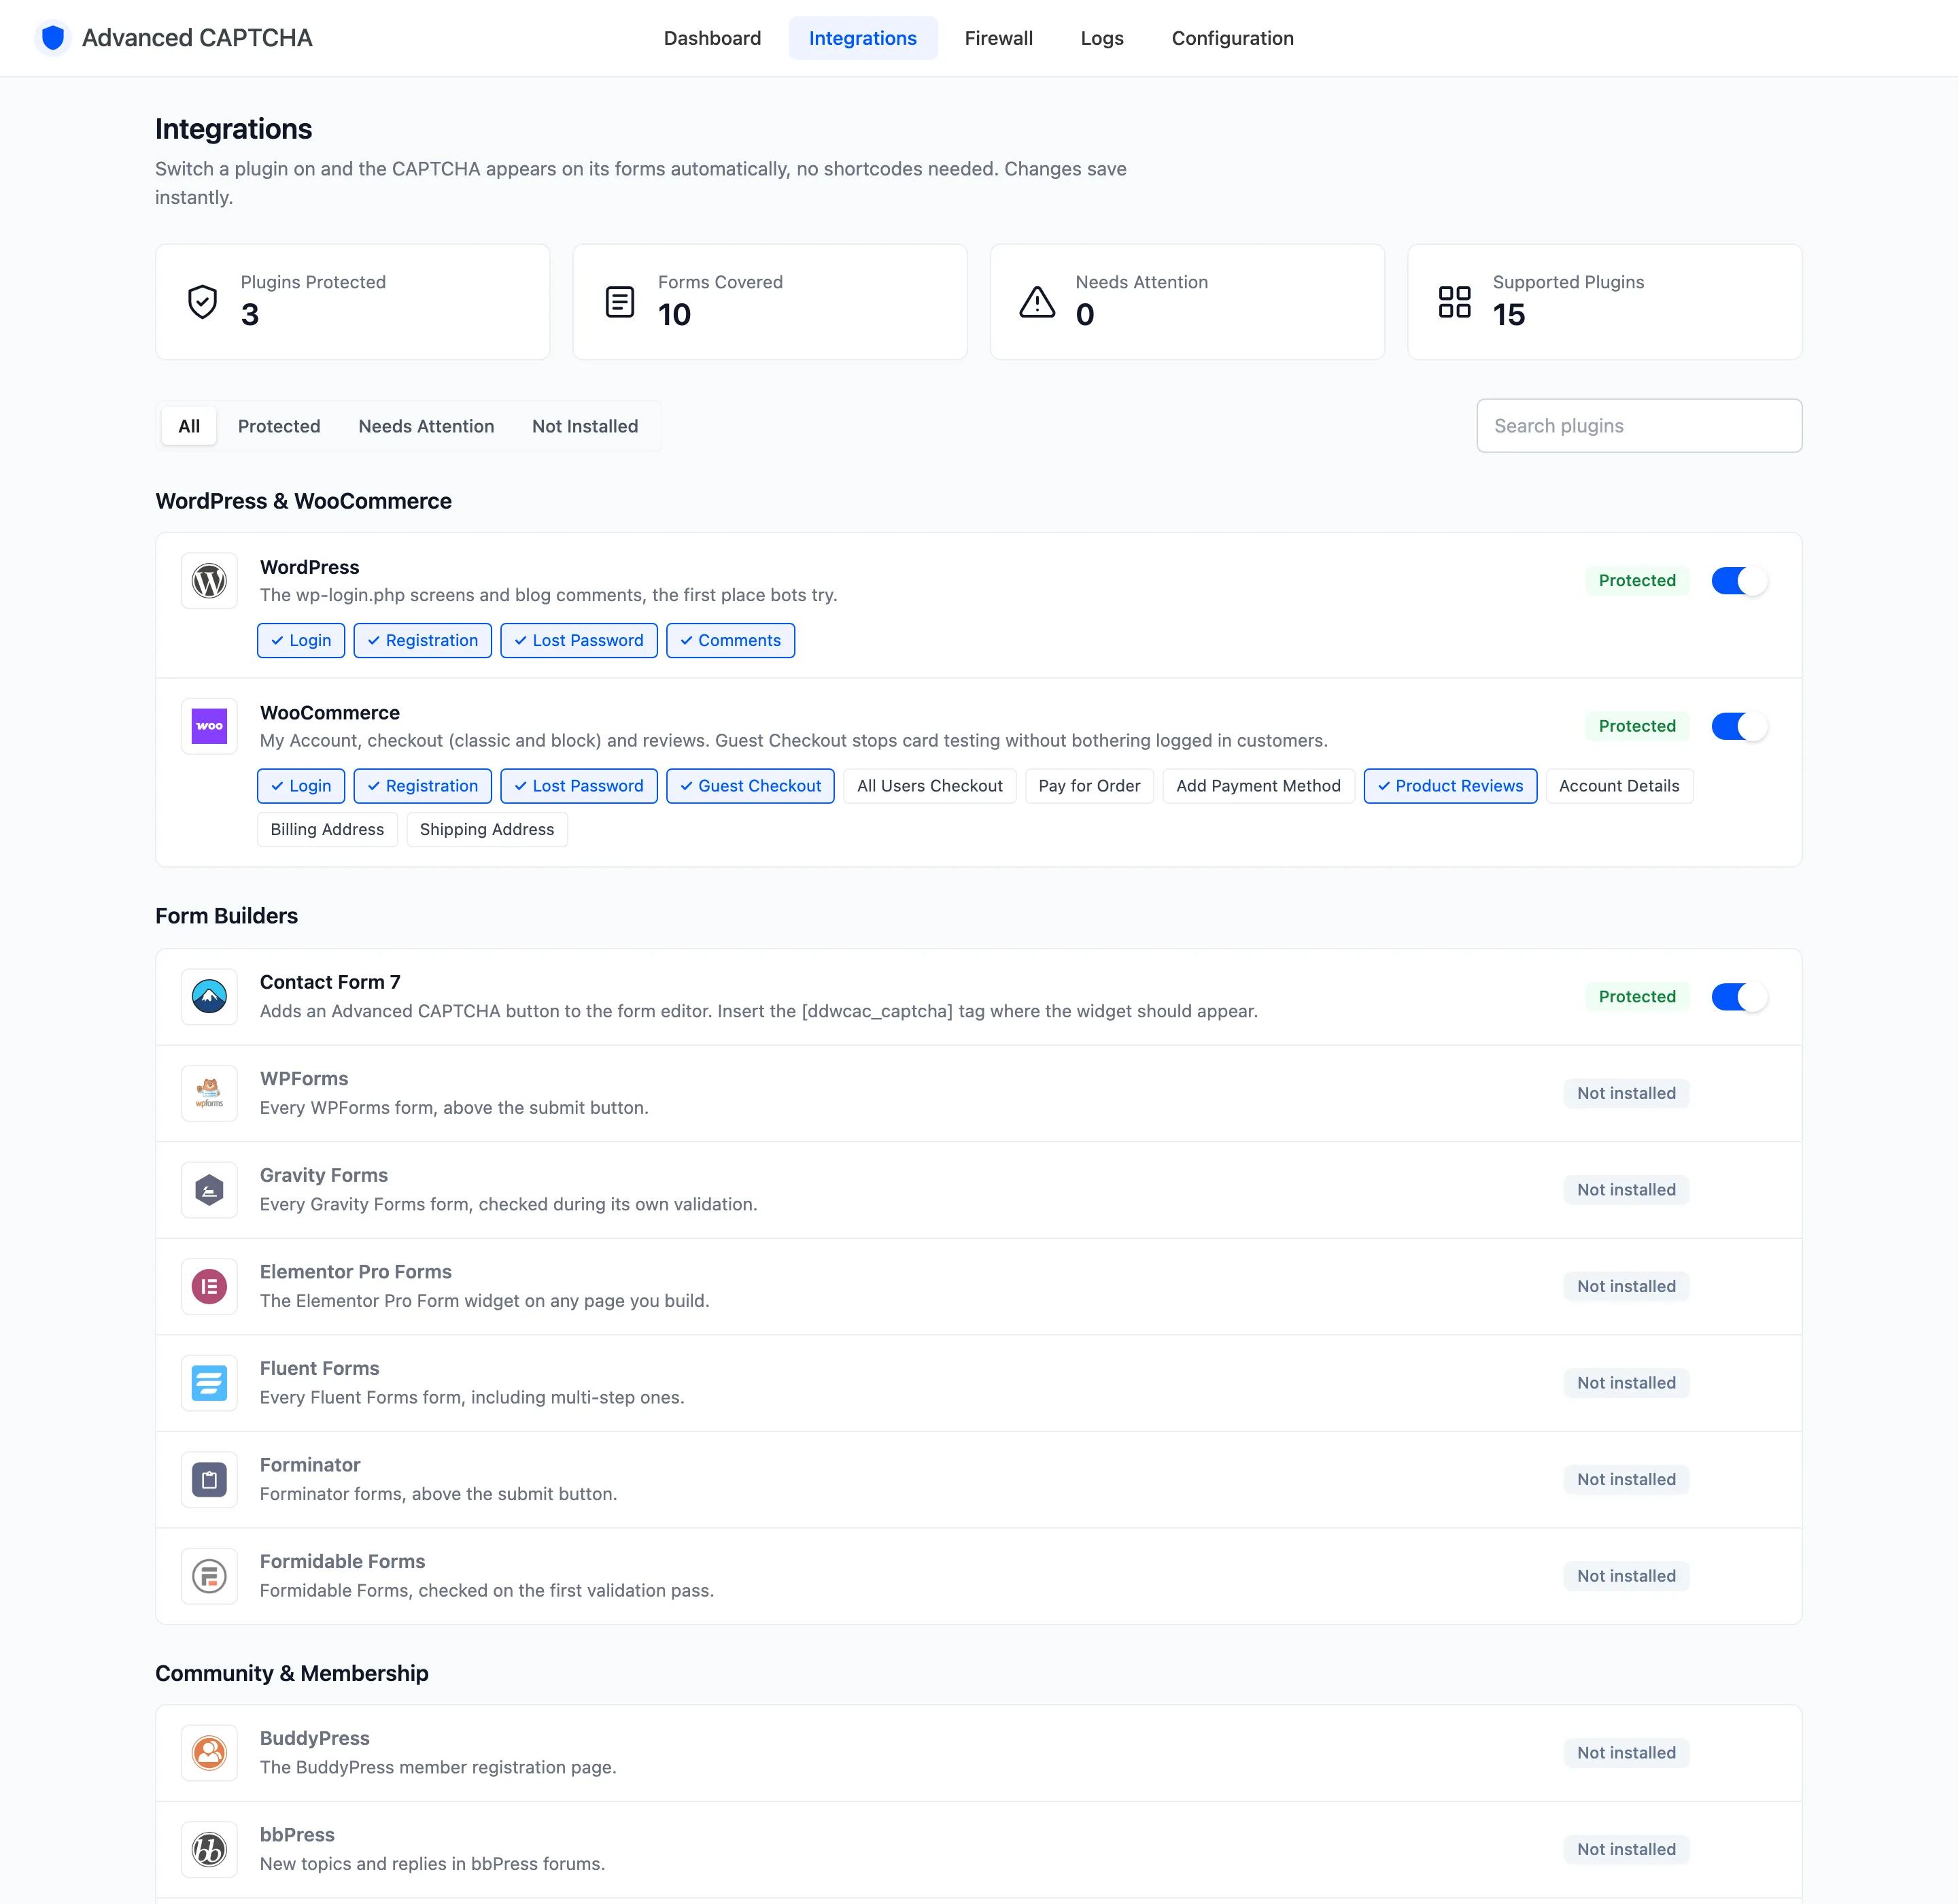The width and height of the screenshot is (1958, 1904).
Task: Click the Advanced CAPTCHA shield logo
Action: click(x=53, y=38)
